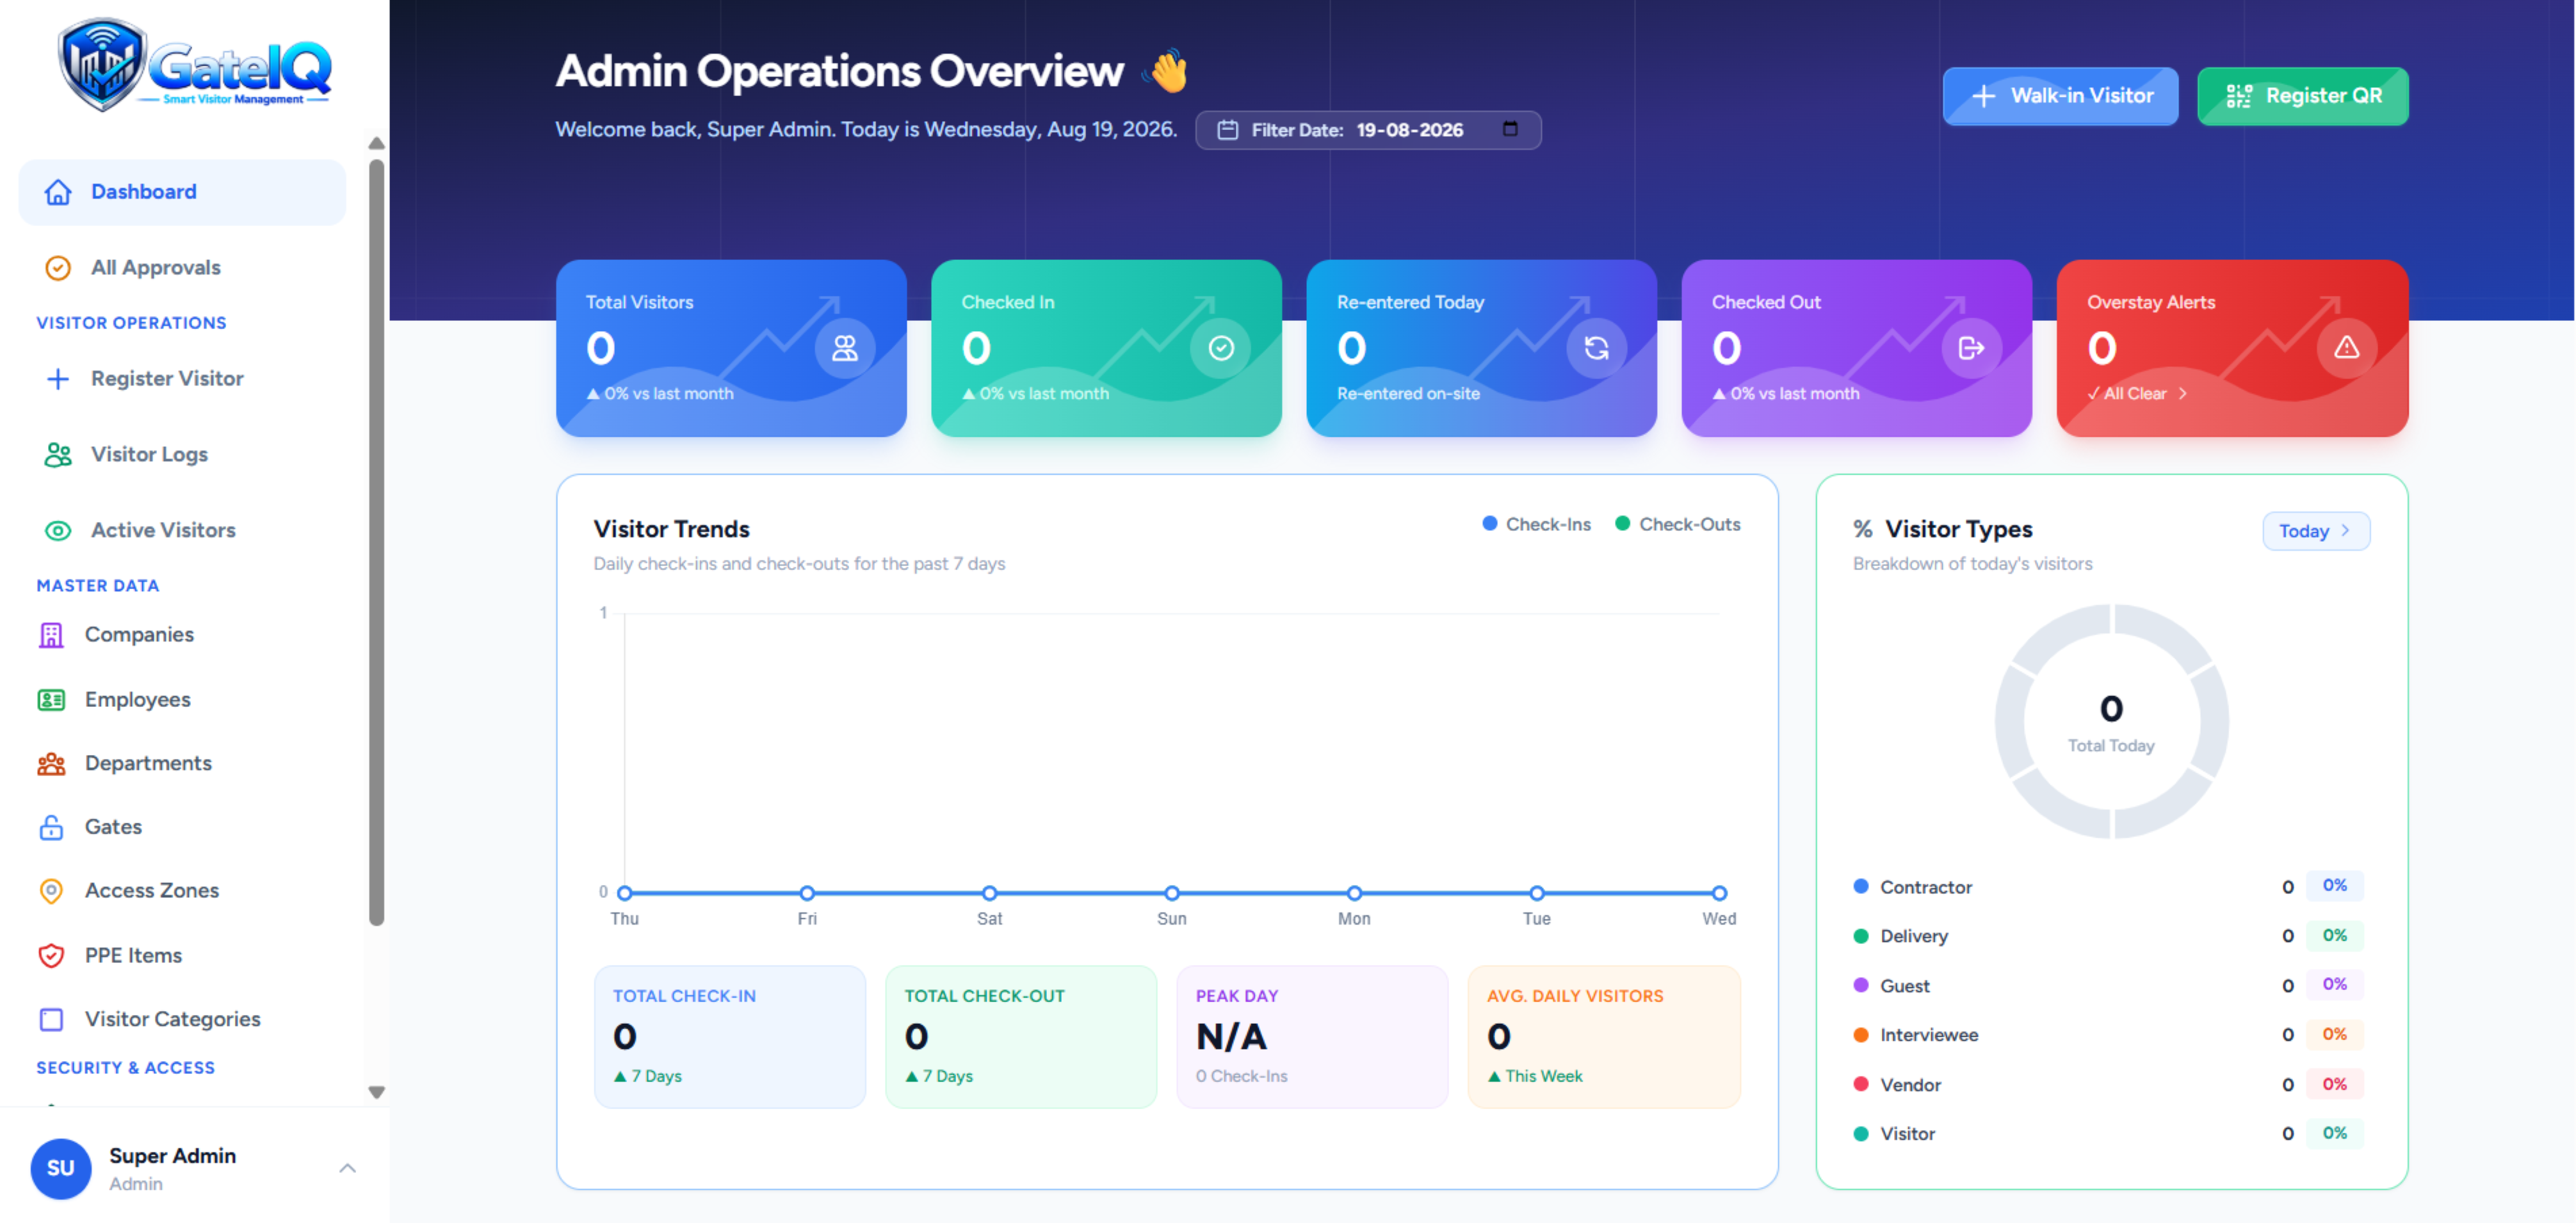Click the Filter Date field value 19-08-2026

[x=1409, y=130]
